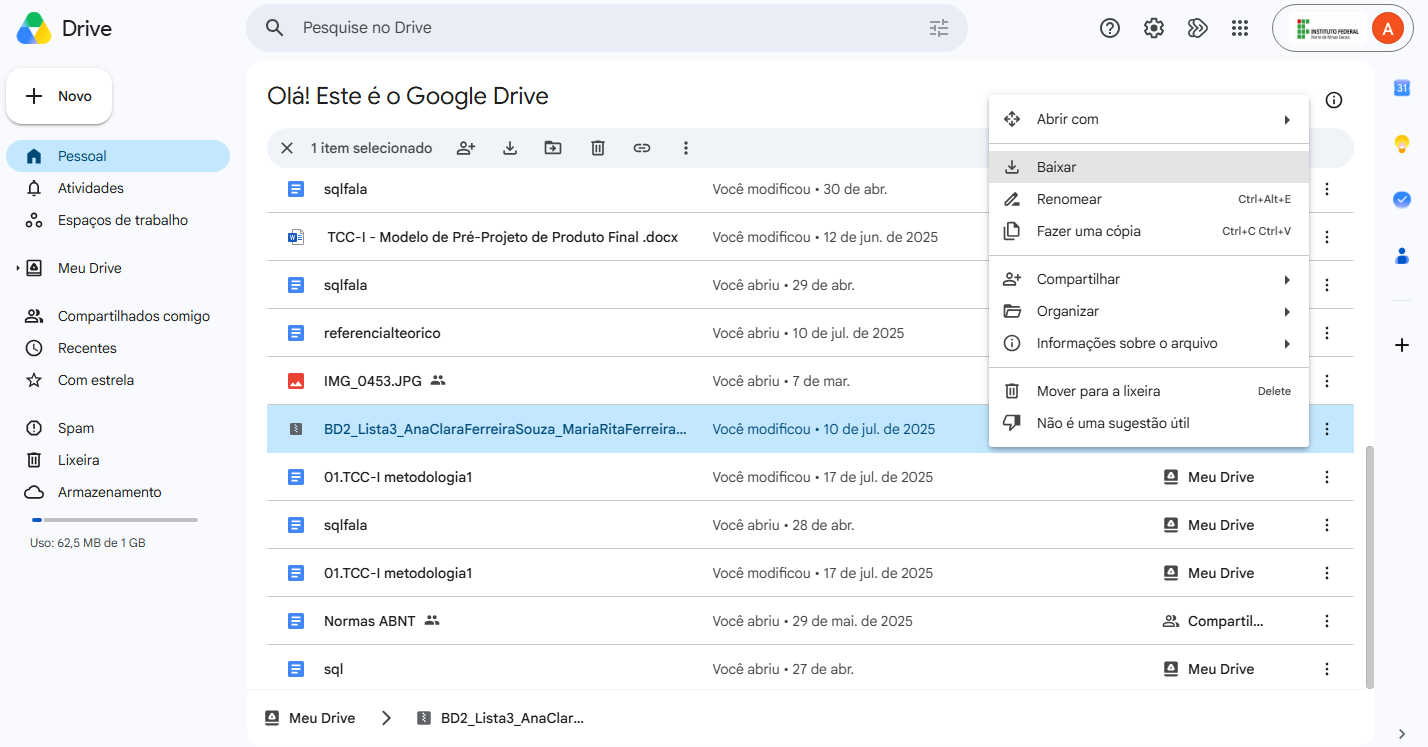Select Renomear in context menu
The height and width of the screenshot is (747, 1428).
tap(1149, 199)
